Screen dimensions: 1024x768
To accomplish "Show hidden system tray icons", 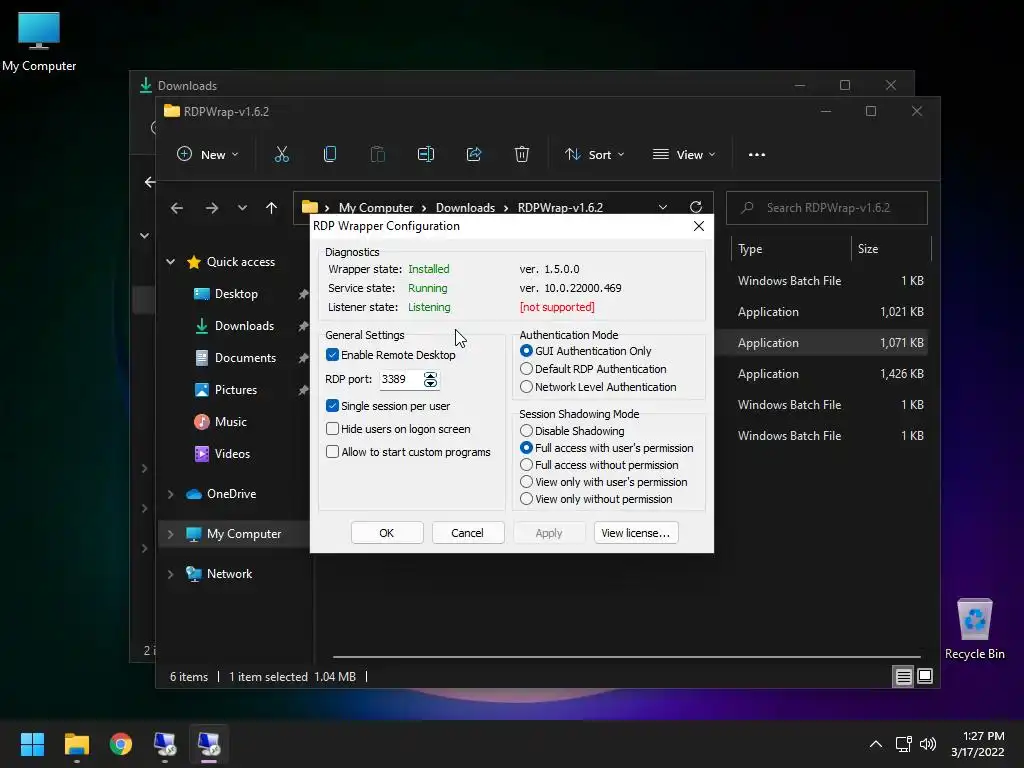I will tap(876, 744).
